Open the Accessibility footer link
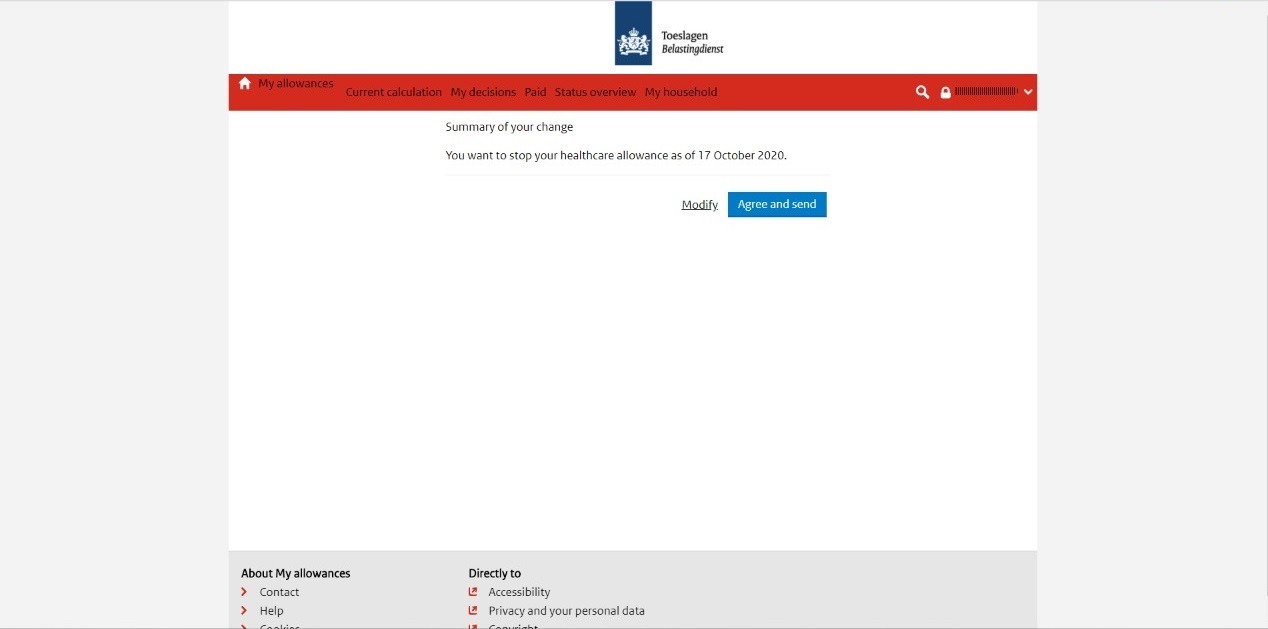1268x629 pixels. pos(519,592)
